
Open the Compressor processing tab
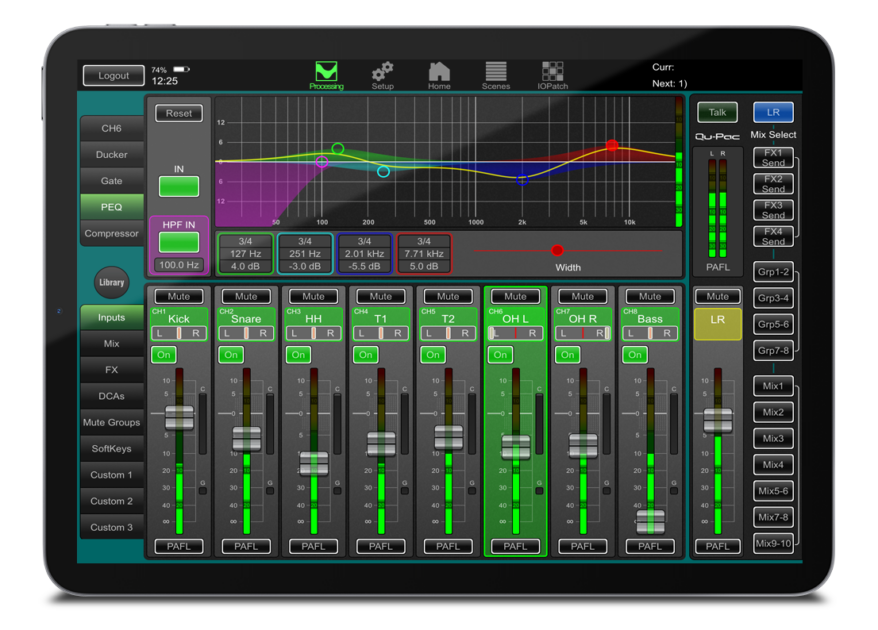[x=111, y=233]
